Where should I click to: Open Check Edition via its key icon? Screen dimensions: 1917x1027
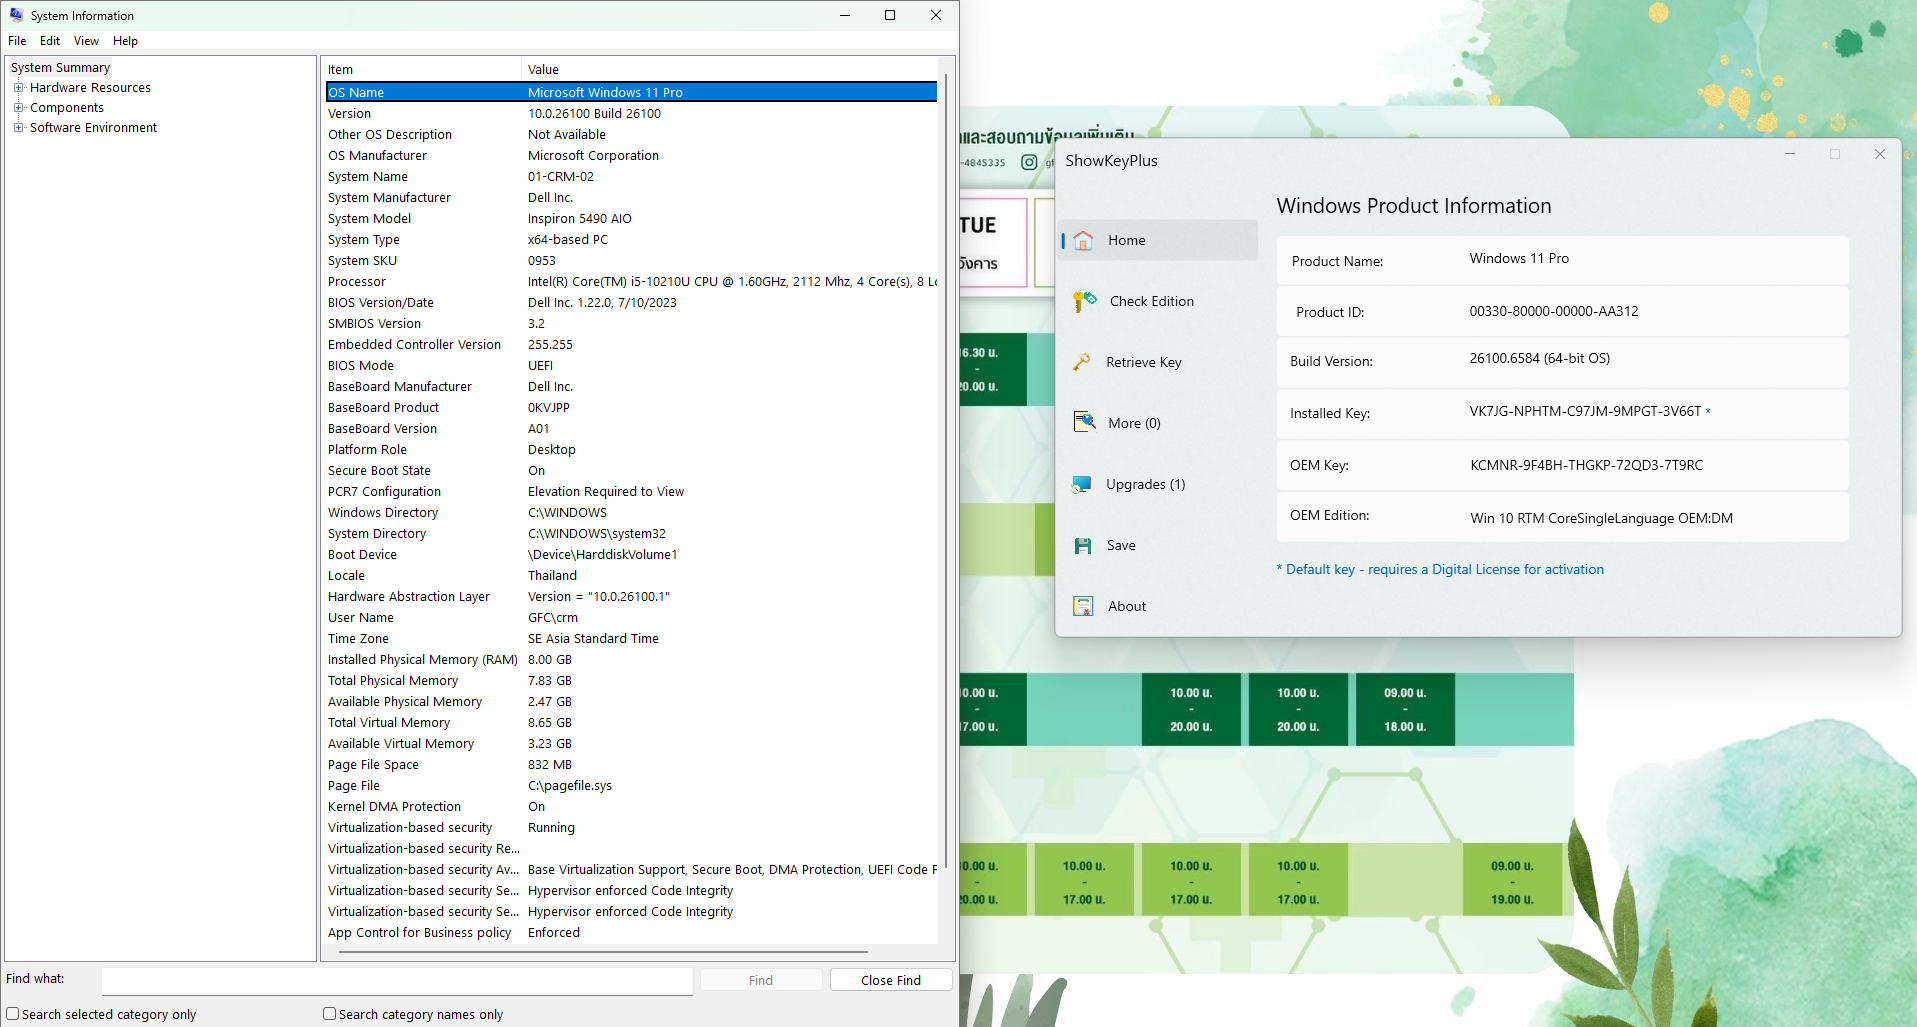[x=1084, y=301]
